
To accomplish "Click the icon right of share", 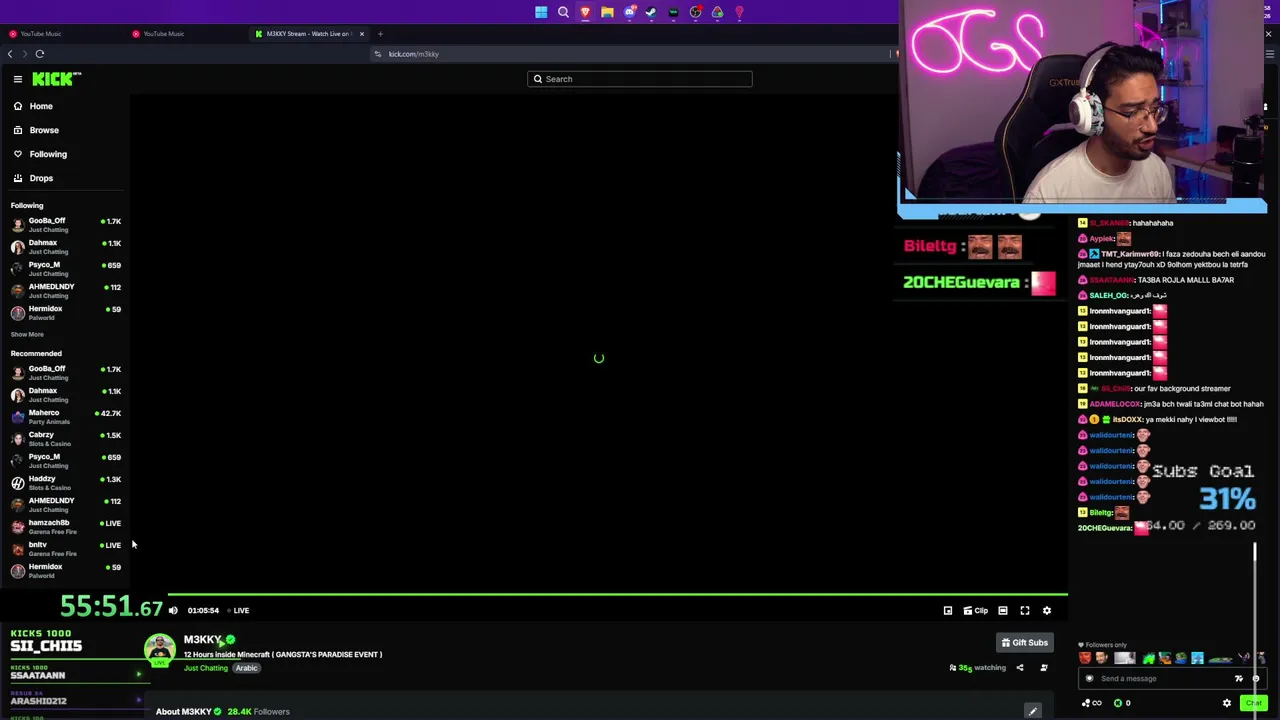I will tap(1044, 668).
